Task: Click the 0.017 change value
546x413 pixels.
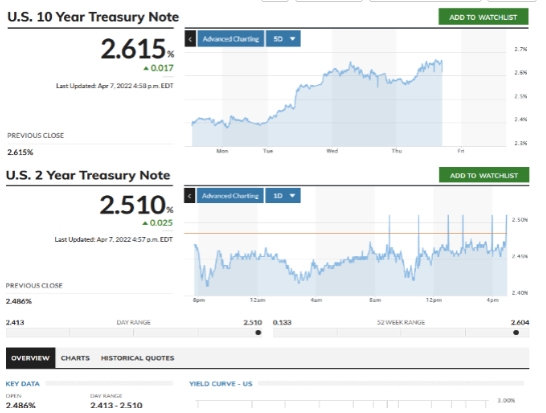Action: pos(158,68)
